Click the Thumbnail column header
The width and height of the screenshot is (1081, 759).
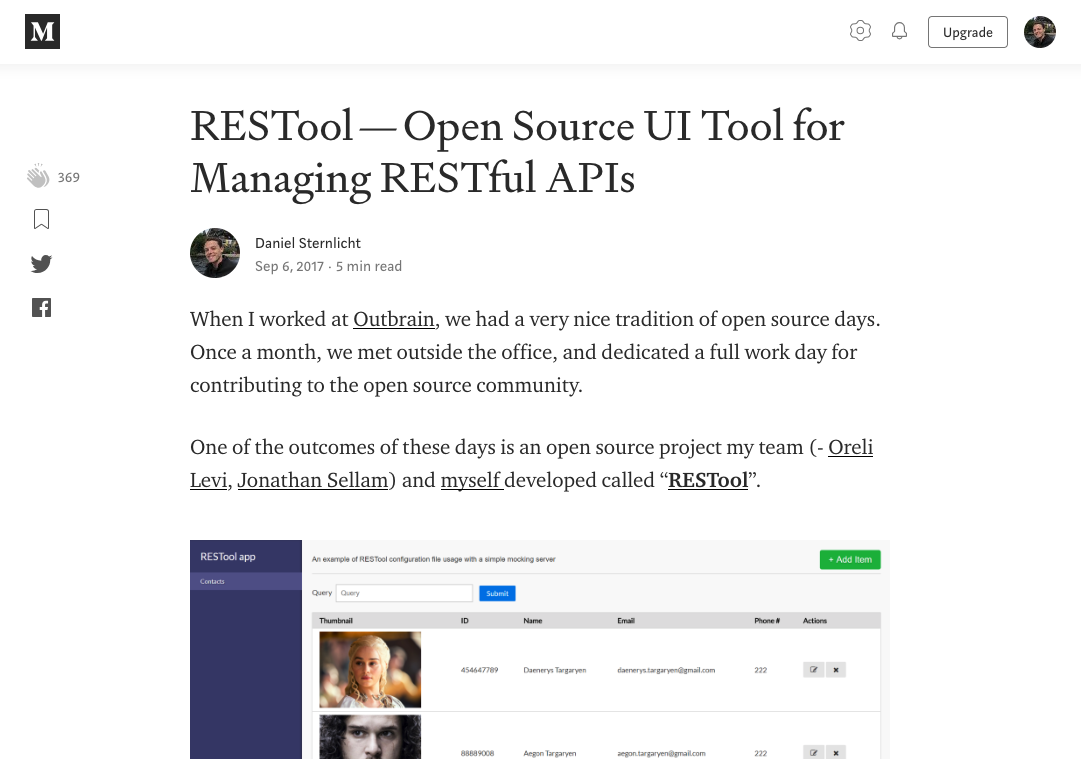[x=336, y=621]
